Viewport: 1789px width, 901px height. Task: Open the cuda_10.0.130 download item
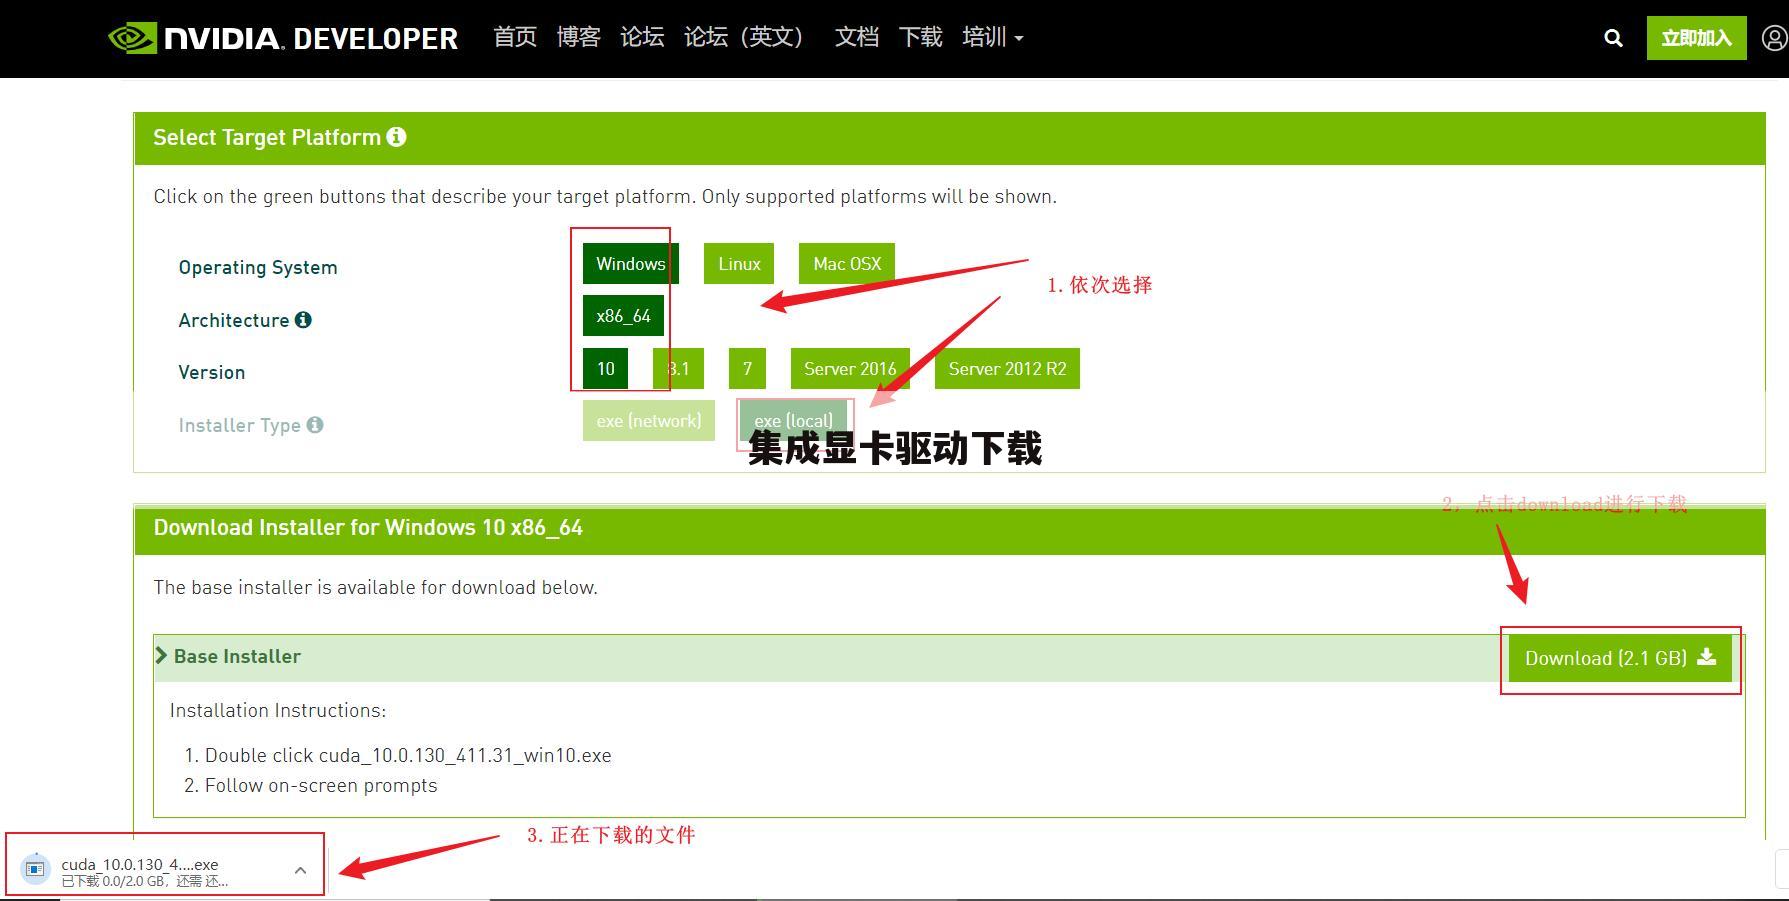(165, 864)
